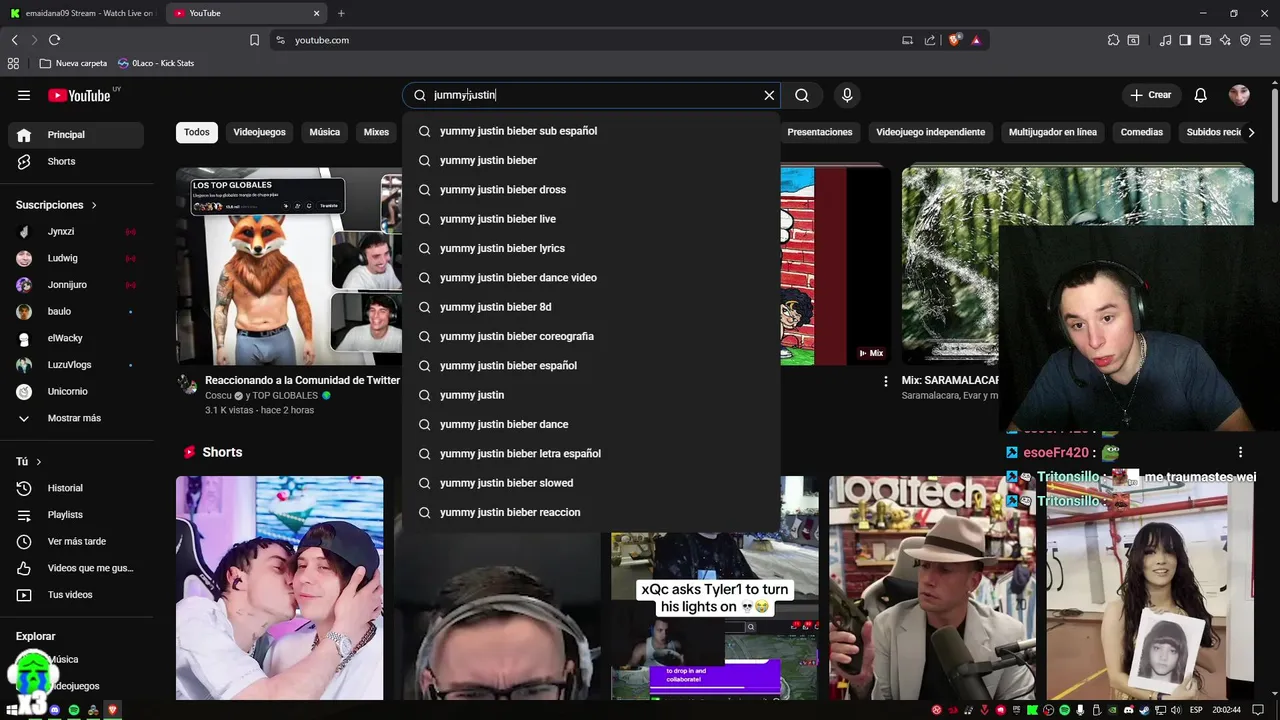This screenshot has height=720, width=1280.
Task: Open the Brave VPN shield icon
Action: (x=1245, y=40)
